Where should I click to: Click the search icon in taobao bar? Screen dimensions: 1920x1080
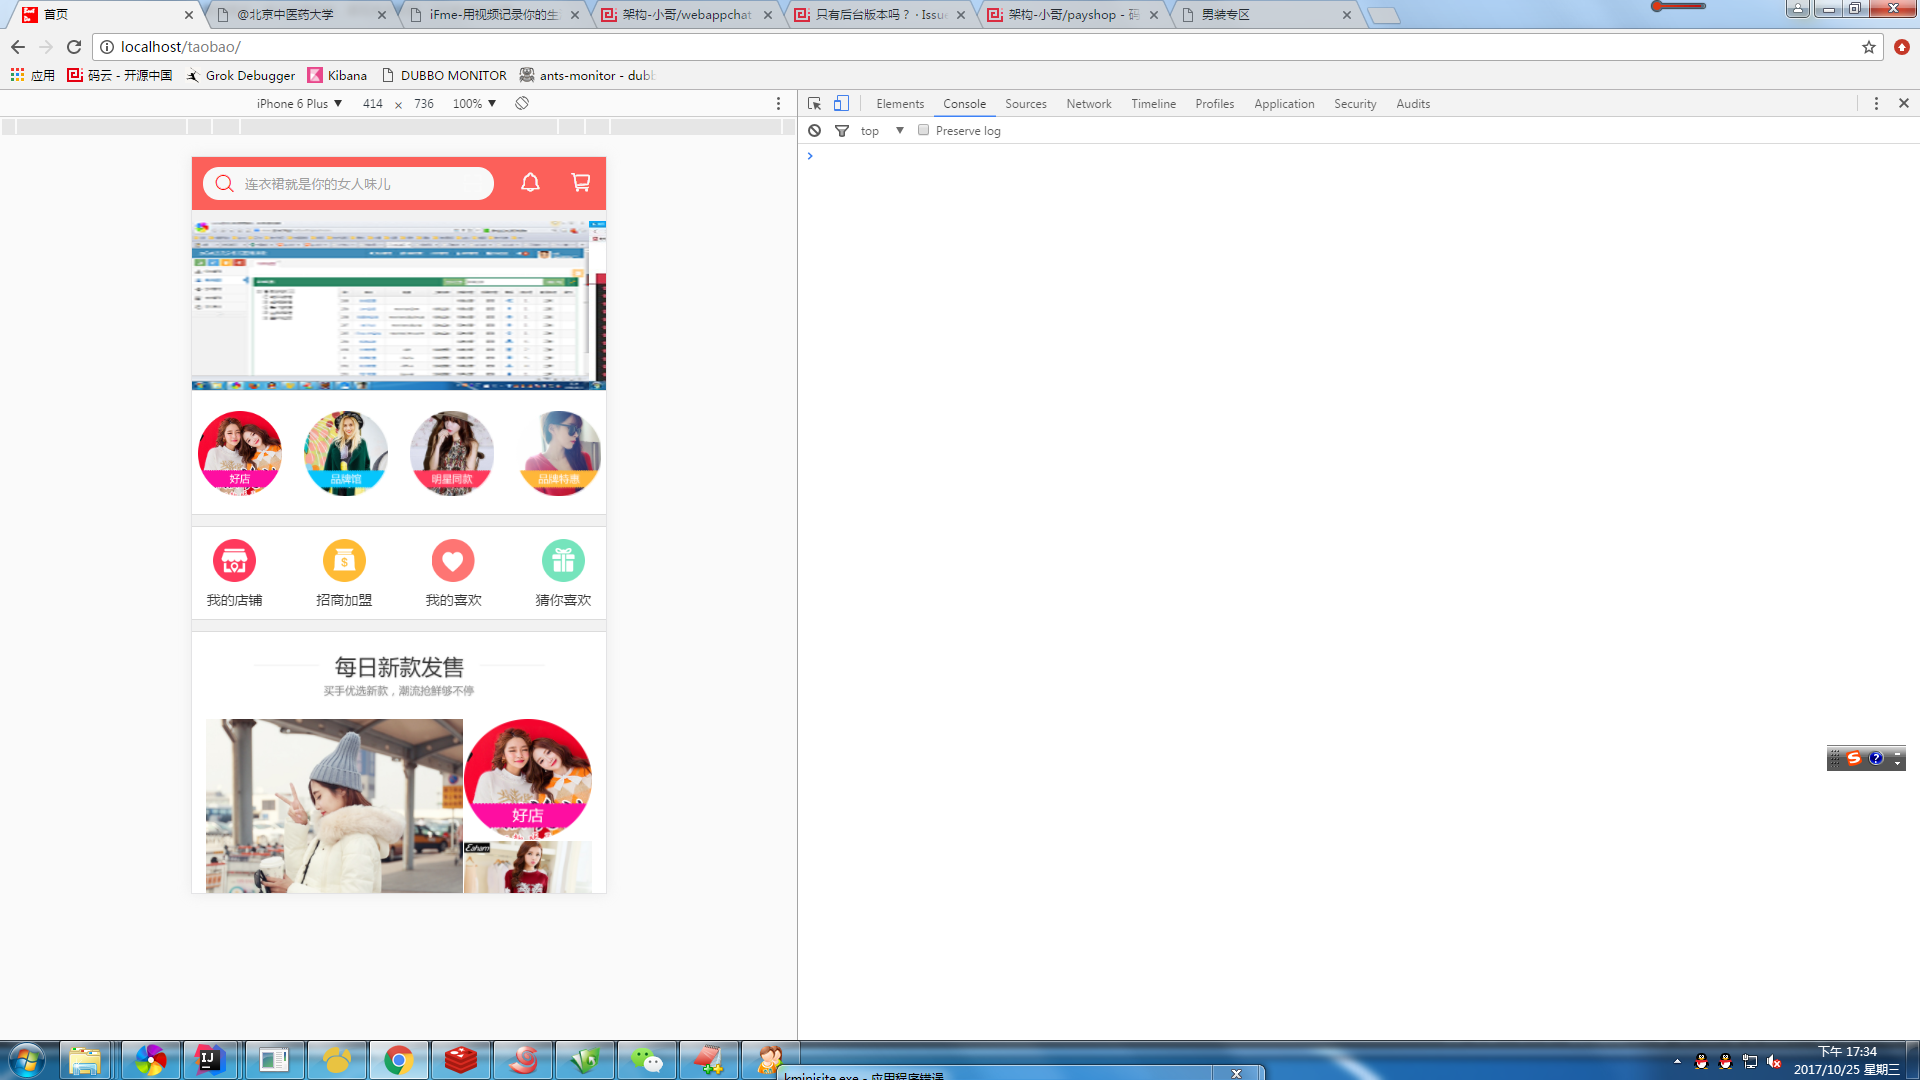tap(224, 183)
